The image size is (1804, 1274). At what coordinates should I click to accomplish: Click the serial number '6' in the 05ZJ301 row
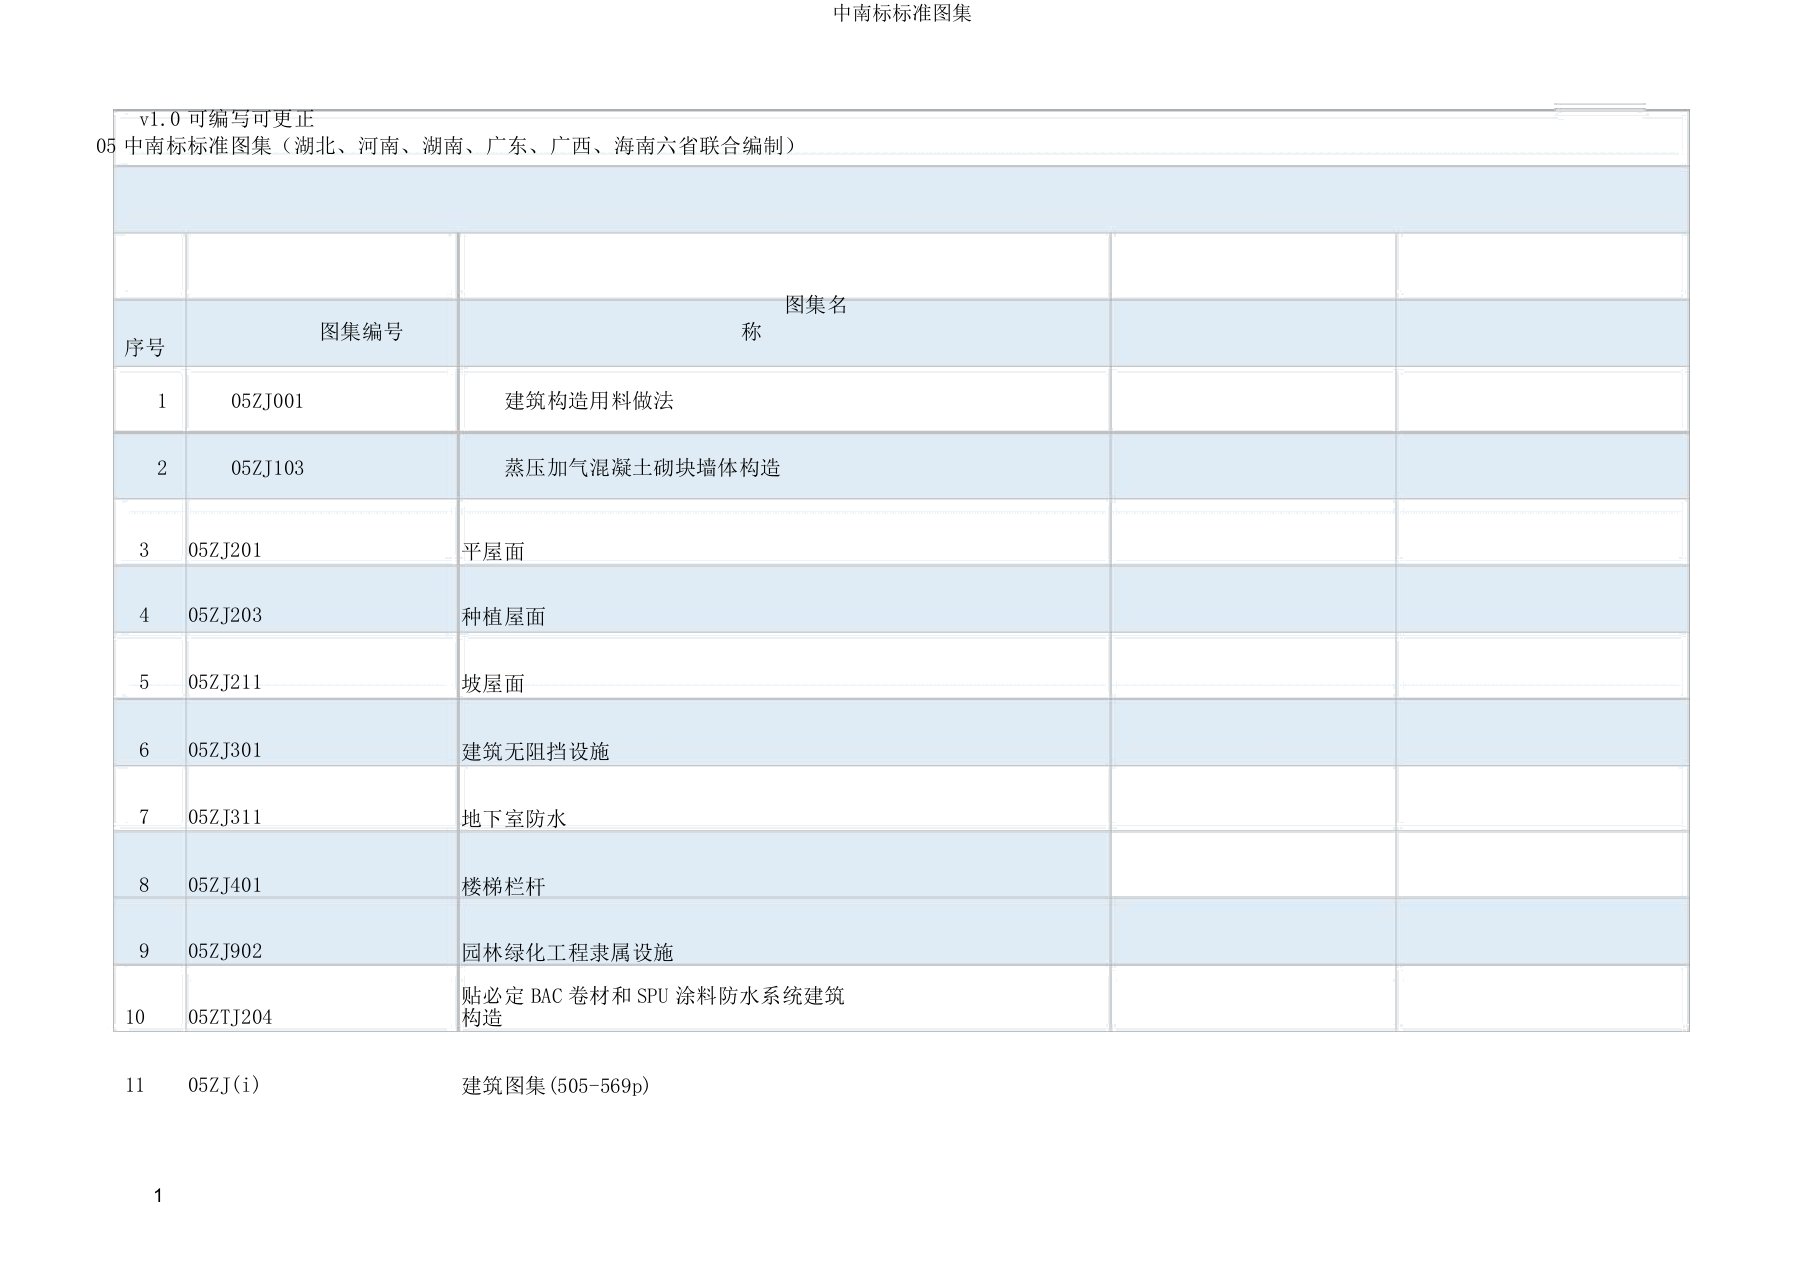coord(144,750)
